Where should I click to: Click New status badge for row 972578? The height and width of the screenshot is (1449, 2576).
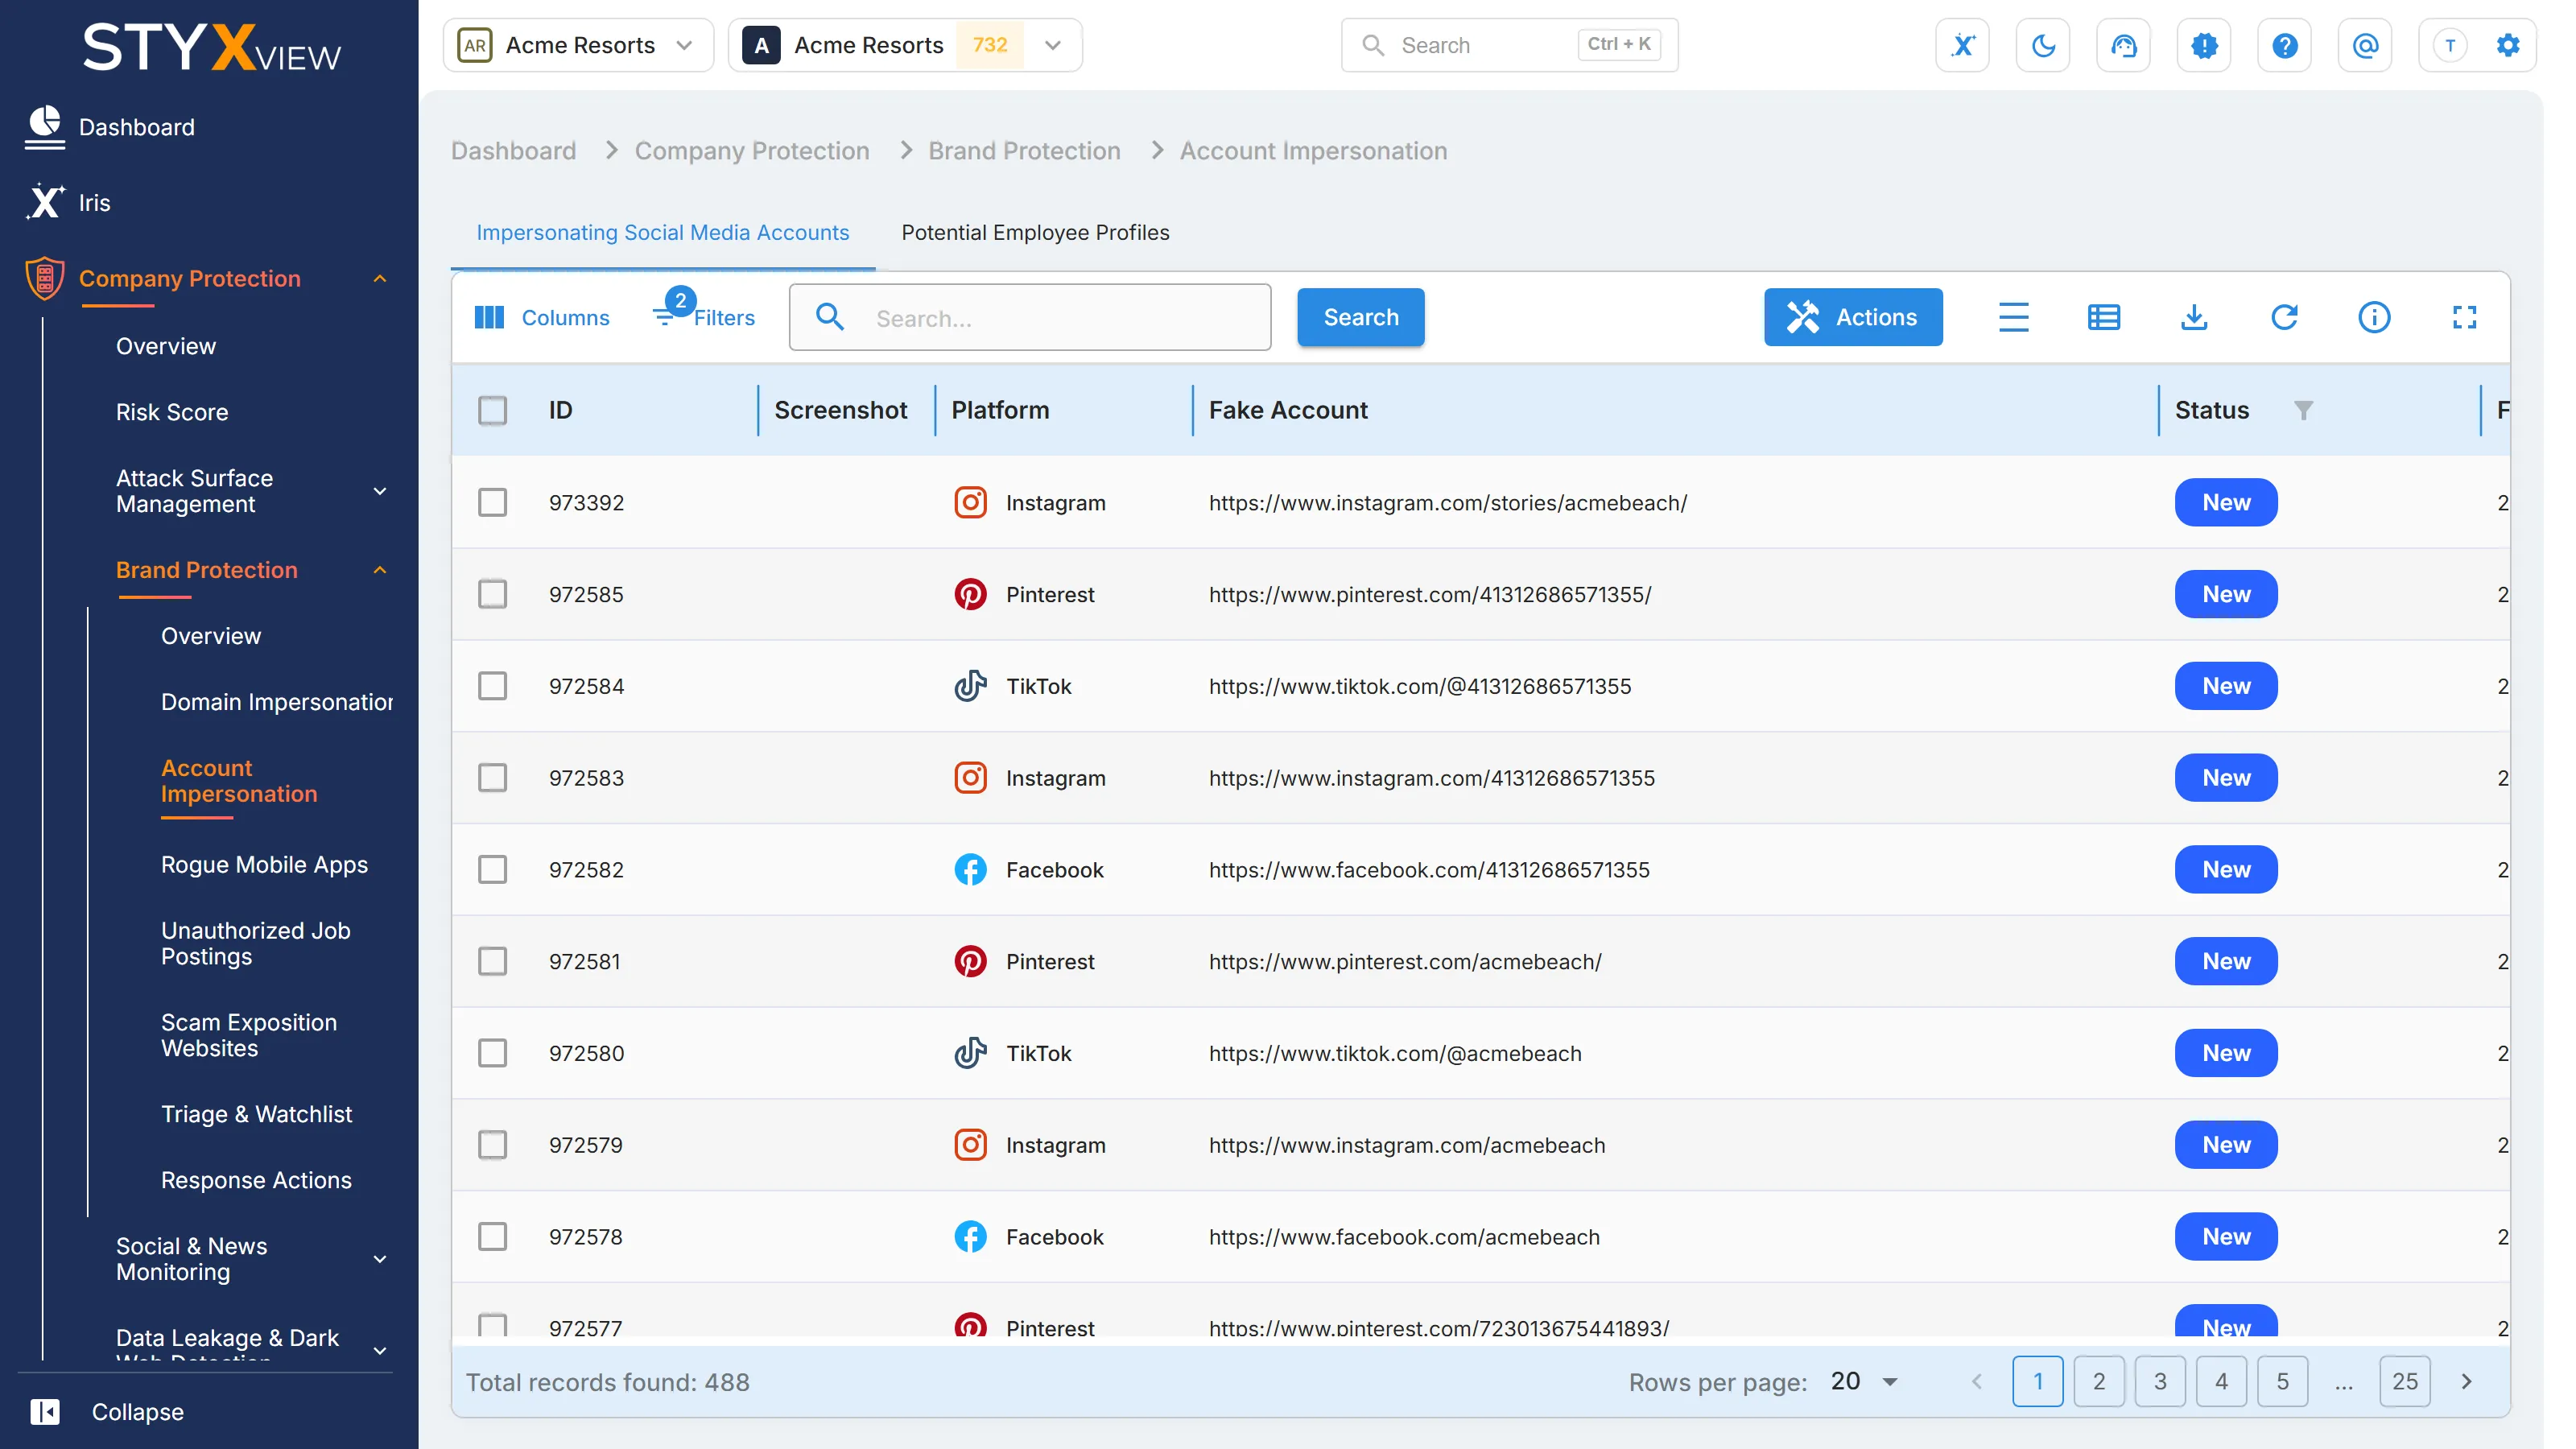pos(2226,1236)
